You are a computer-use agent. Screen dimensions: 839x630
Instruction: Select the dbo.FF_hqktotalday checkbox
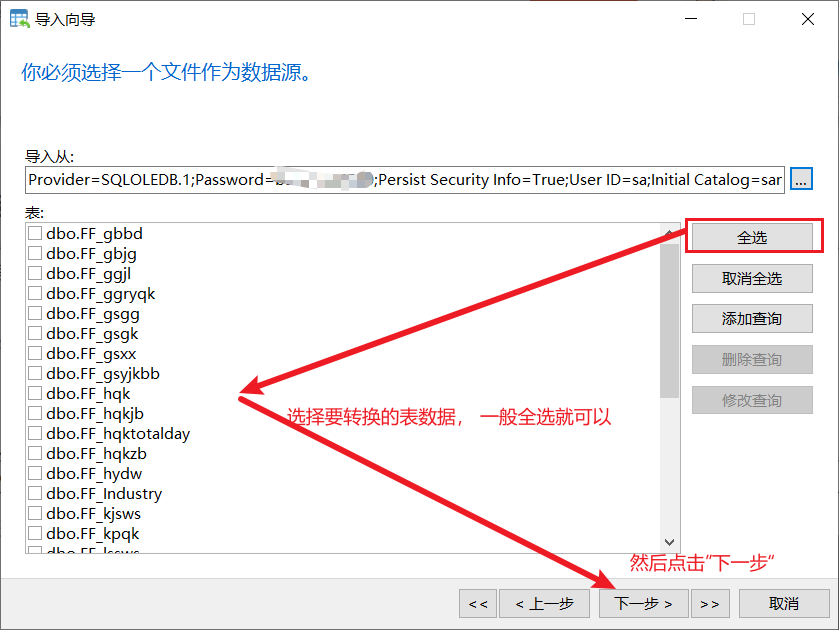[35, 434]
